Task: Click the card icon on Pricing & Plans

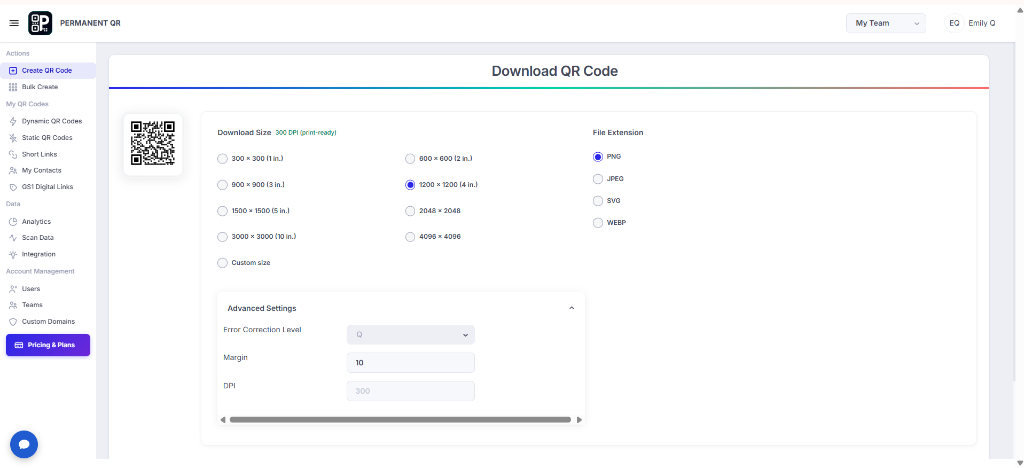Action: pyautogui.click(x=19, y=345)
